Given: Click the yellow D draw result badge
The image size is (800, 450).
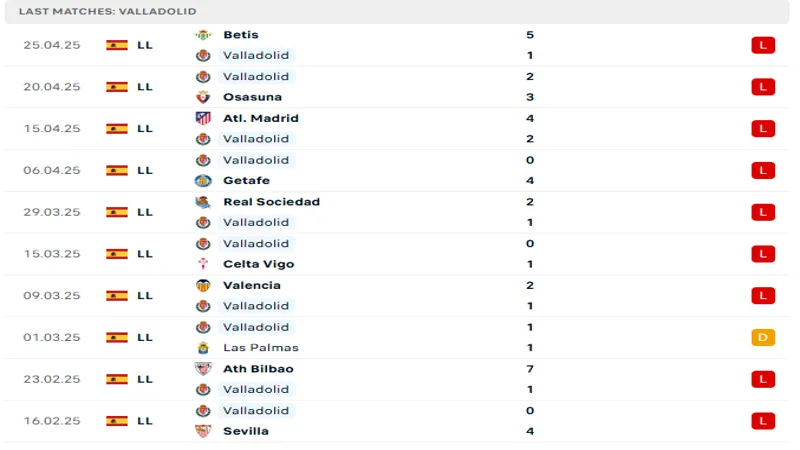Looking at the screenshot, I should (x=763, y=337).
